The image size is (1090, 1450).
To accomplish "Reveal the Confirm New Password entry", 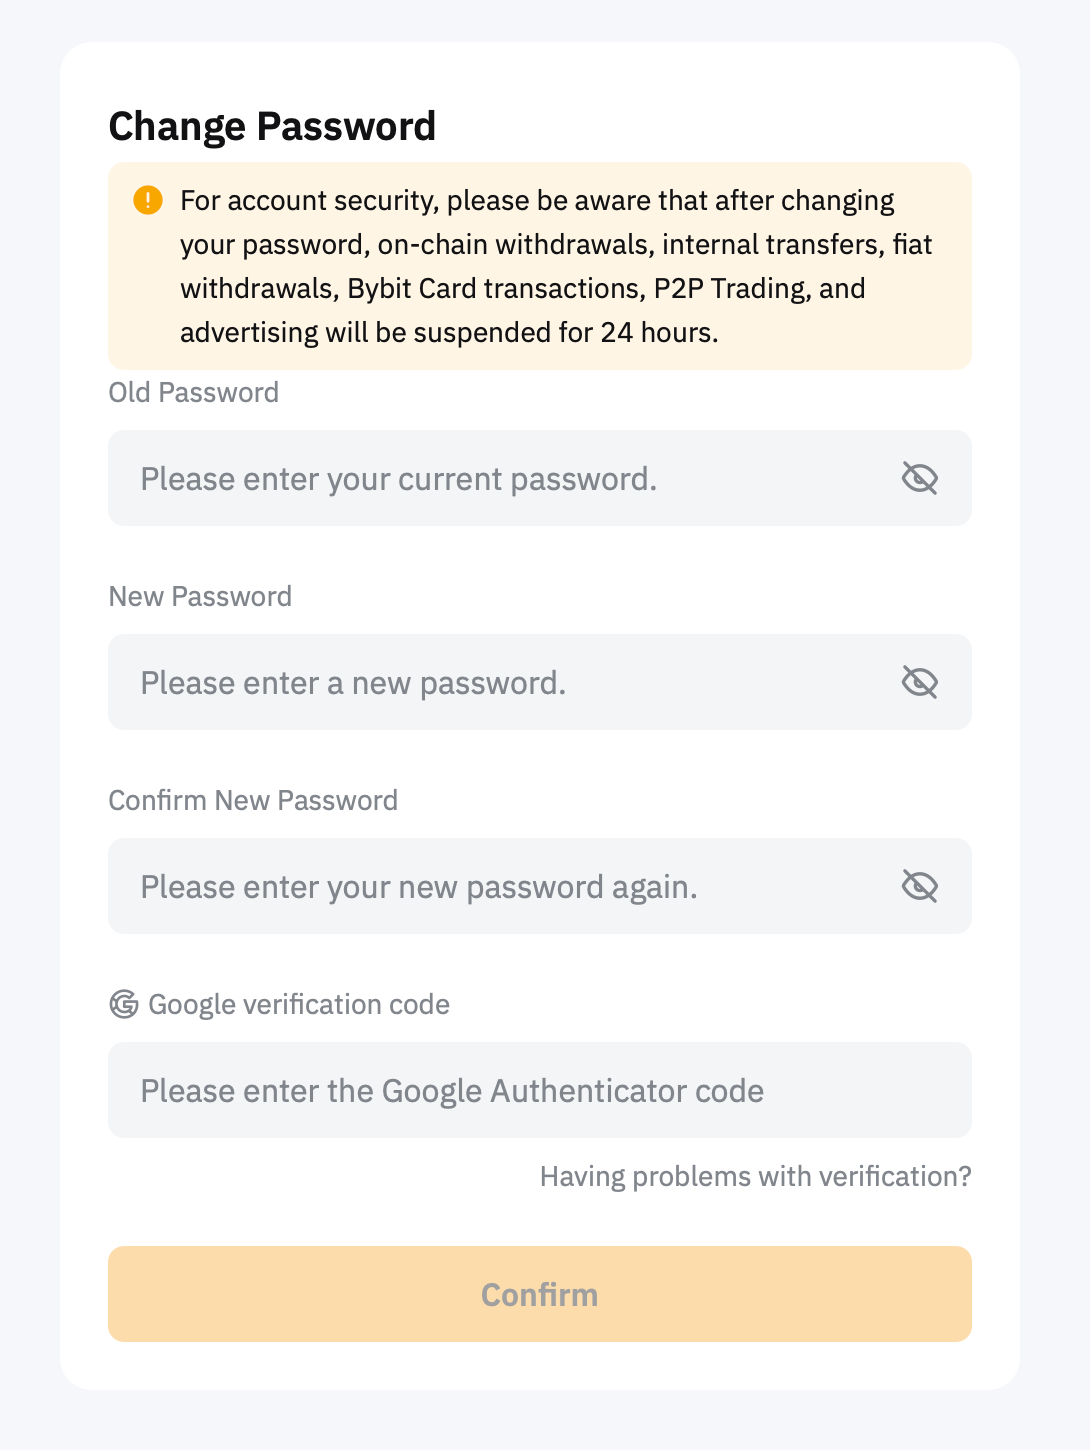I will click(x=919, y=887).
